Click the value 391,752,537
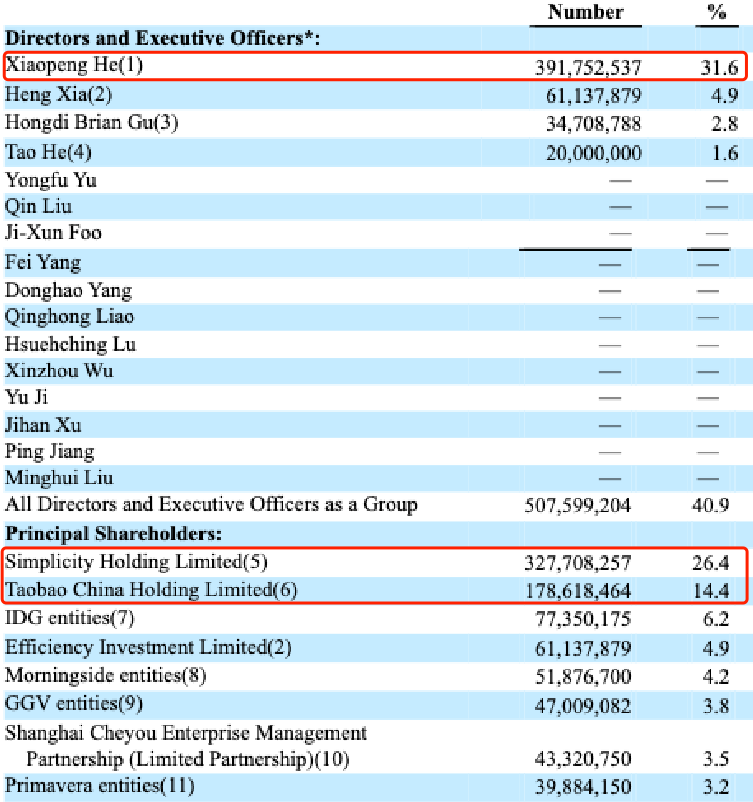753x802 pixels. (x=588, y=68)
